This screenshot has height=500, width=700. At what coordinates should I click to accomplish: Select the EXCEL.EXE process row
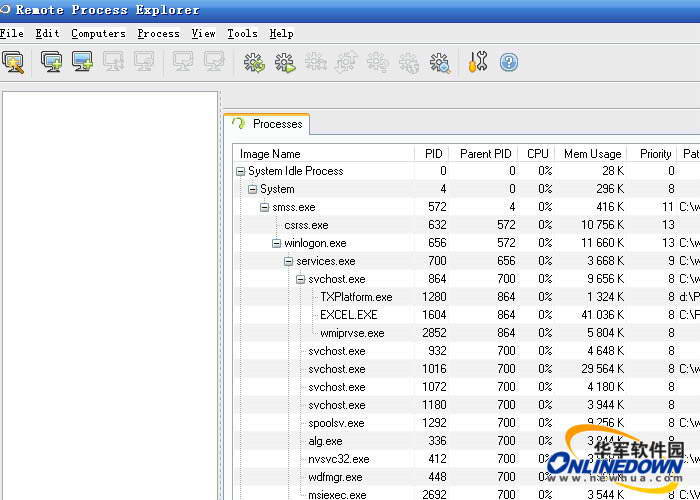[348, 315]
